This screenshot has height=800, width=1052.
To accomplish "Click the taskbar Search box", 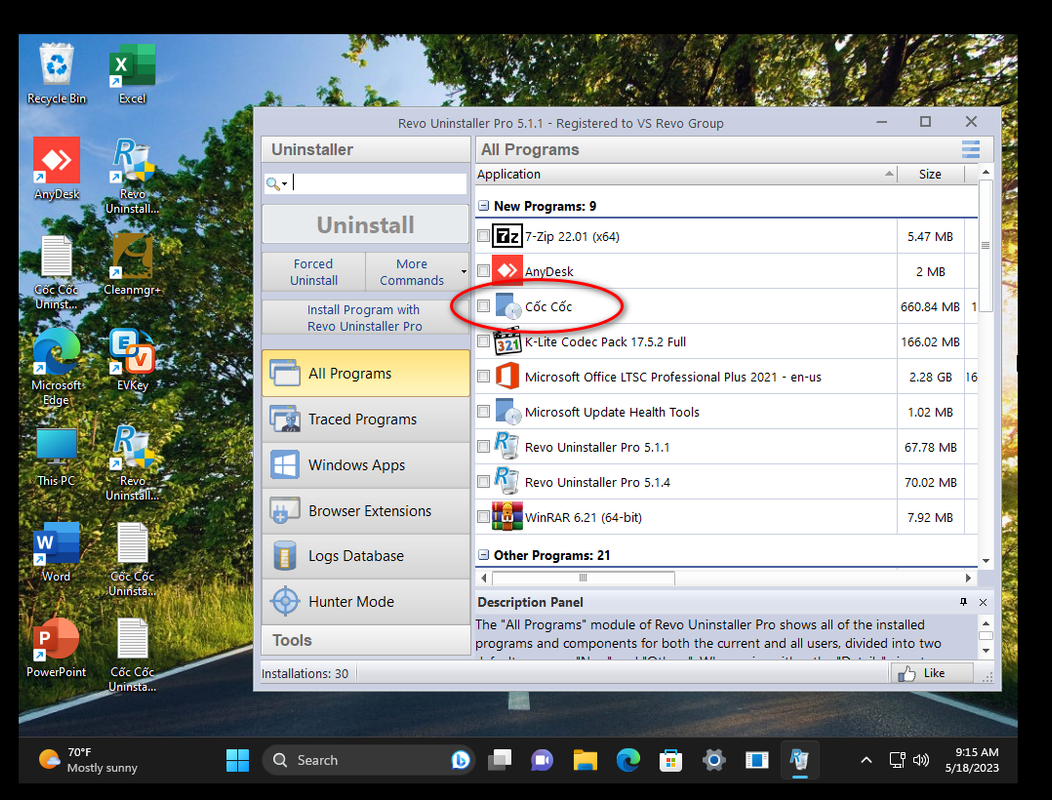I will 368,760.
